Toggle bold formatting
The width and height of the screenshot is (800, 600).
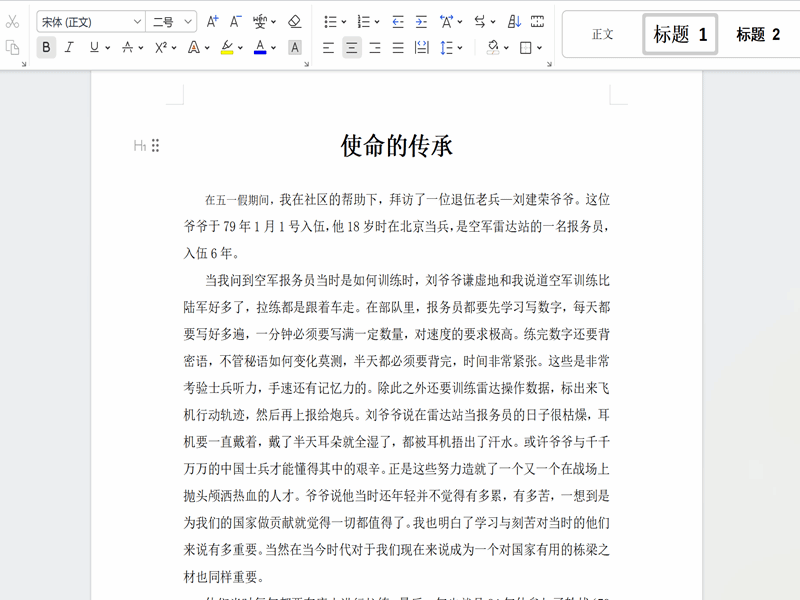(46, 47)
